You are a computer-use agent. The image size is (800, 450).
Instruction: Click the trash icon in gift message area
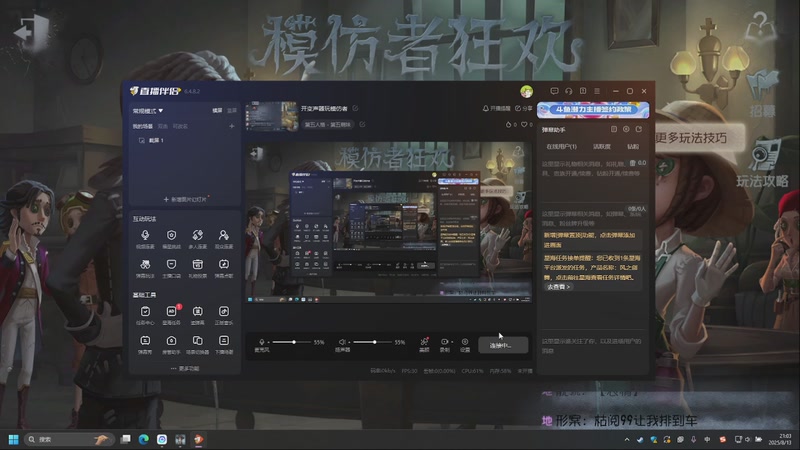(633, 163)
